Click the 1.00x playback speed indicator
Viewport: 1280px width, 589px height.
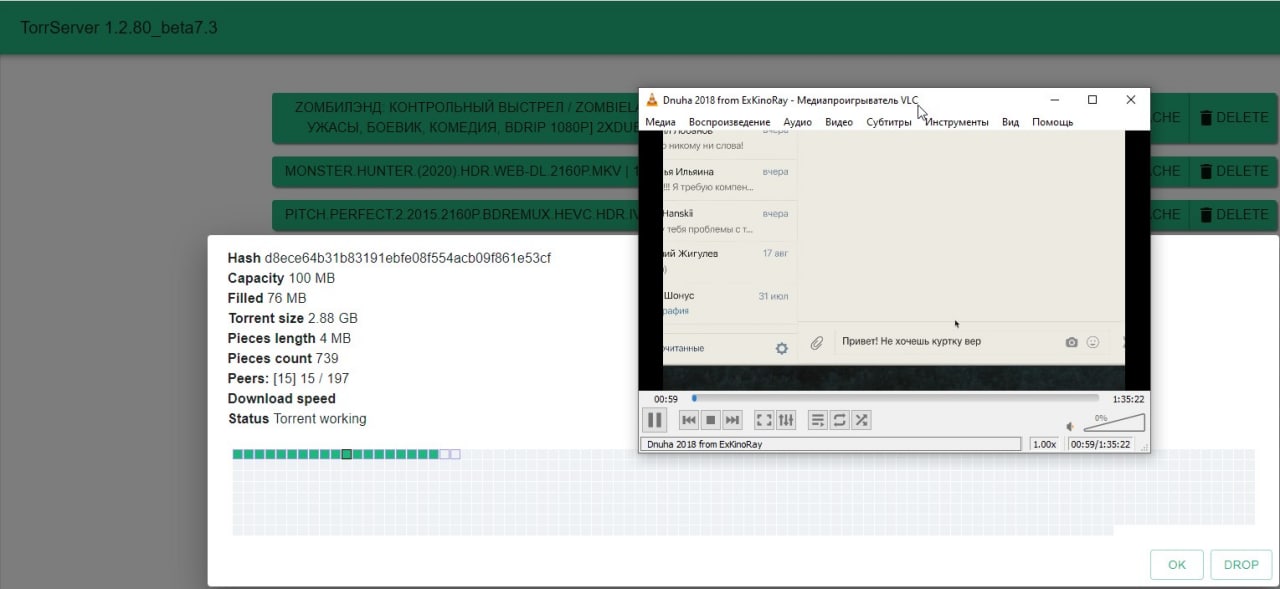click(1044, 444)
